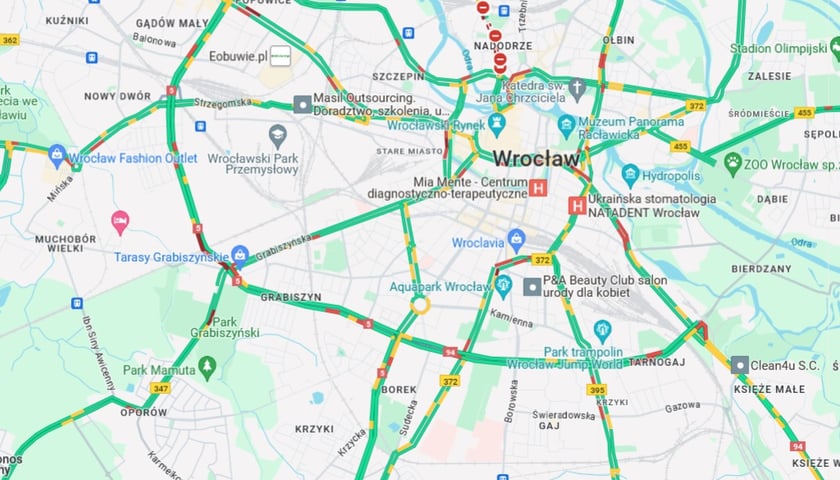840x480 pixels.
Task: Click the Wrocław Fashion Outlet shopping pin
Action: [x=57, y=155]
